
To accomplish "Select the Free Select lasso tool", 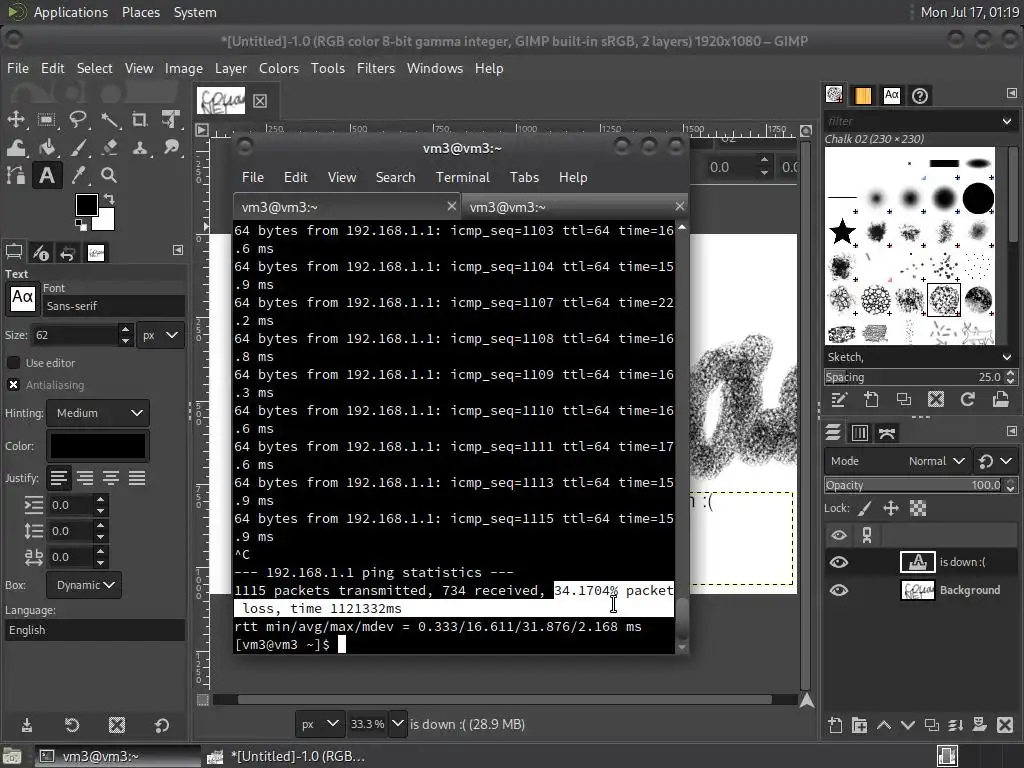I will point(78,119).
